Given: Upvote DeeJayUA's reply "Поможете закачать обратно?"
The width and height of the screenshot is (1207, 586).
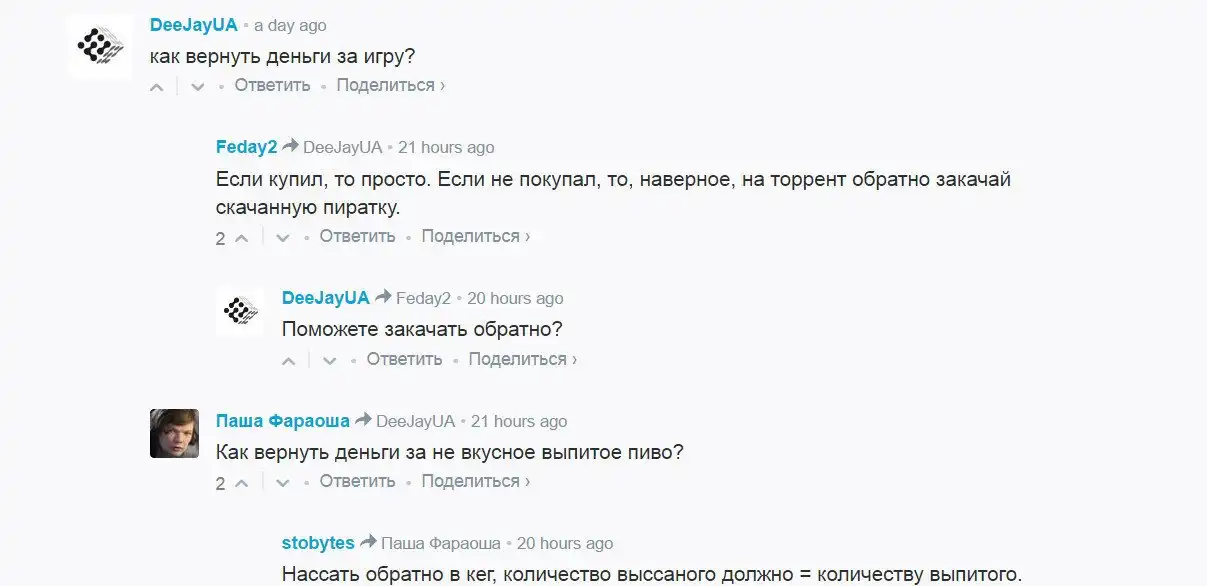Looking at the screenshot, I should [x=289, y=361].
